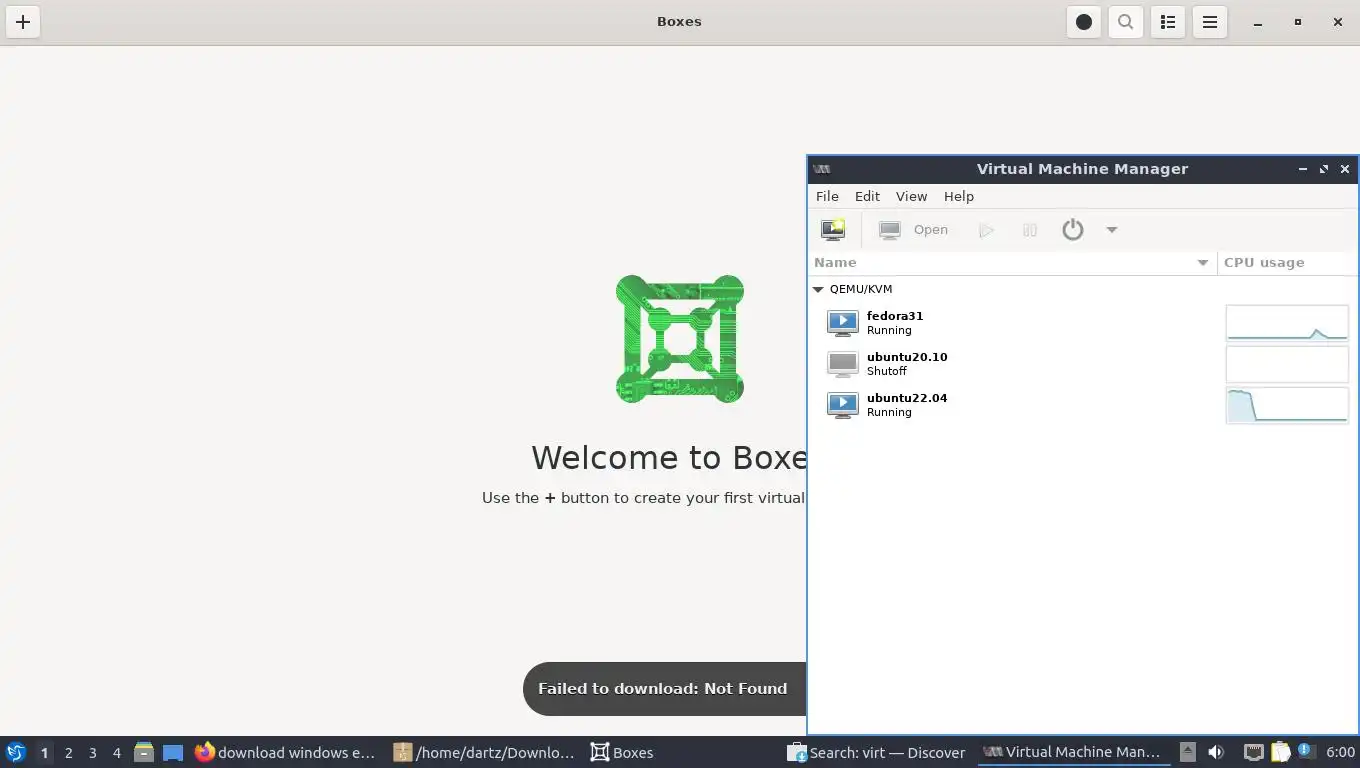Switch to workspace 2
Screen dimensions: 1360x768
[x=69, y=753]
